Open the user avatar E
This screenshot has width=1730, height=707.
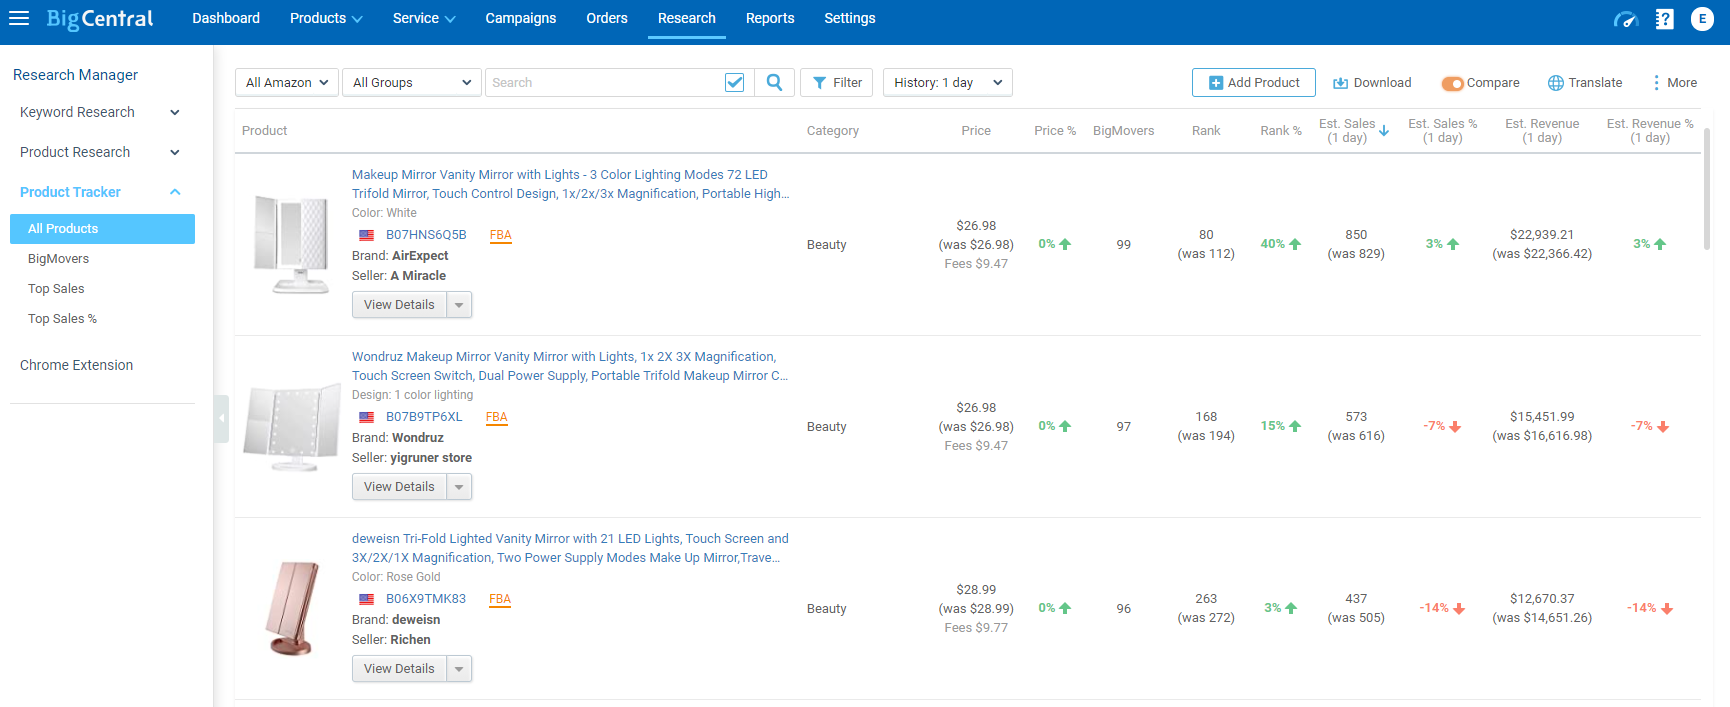(x=1702, y=19)
